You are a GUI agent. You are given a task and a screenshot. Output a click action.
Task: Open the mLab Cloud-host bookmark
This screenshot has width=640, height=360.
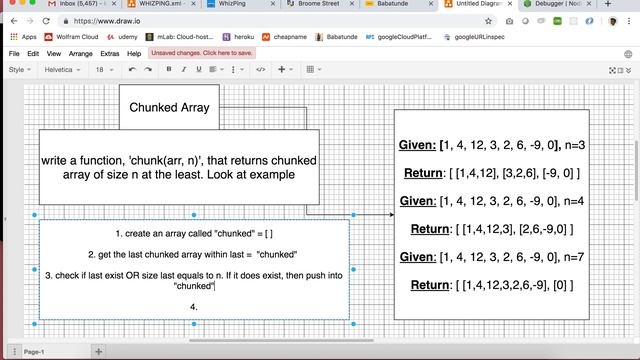(180, 37)
